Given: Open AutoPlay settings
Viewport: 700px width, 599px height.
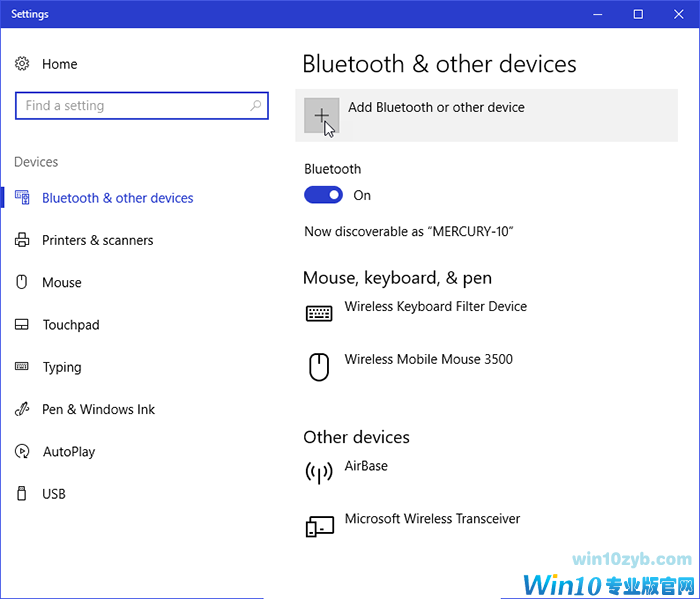Looking at the screenshot, I should pos(68,452).
